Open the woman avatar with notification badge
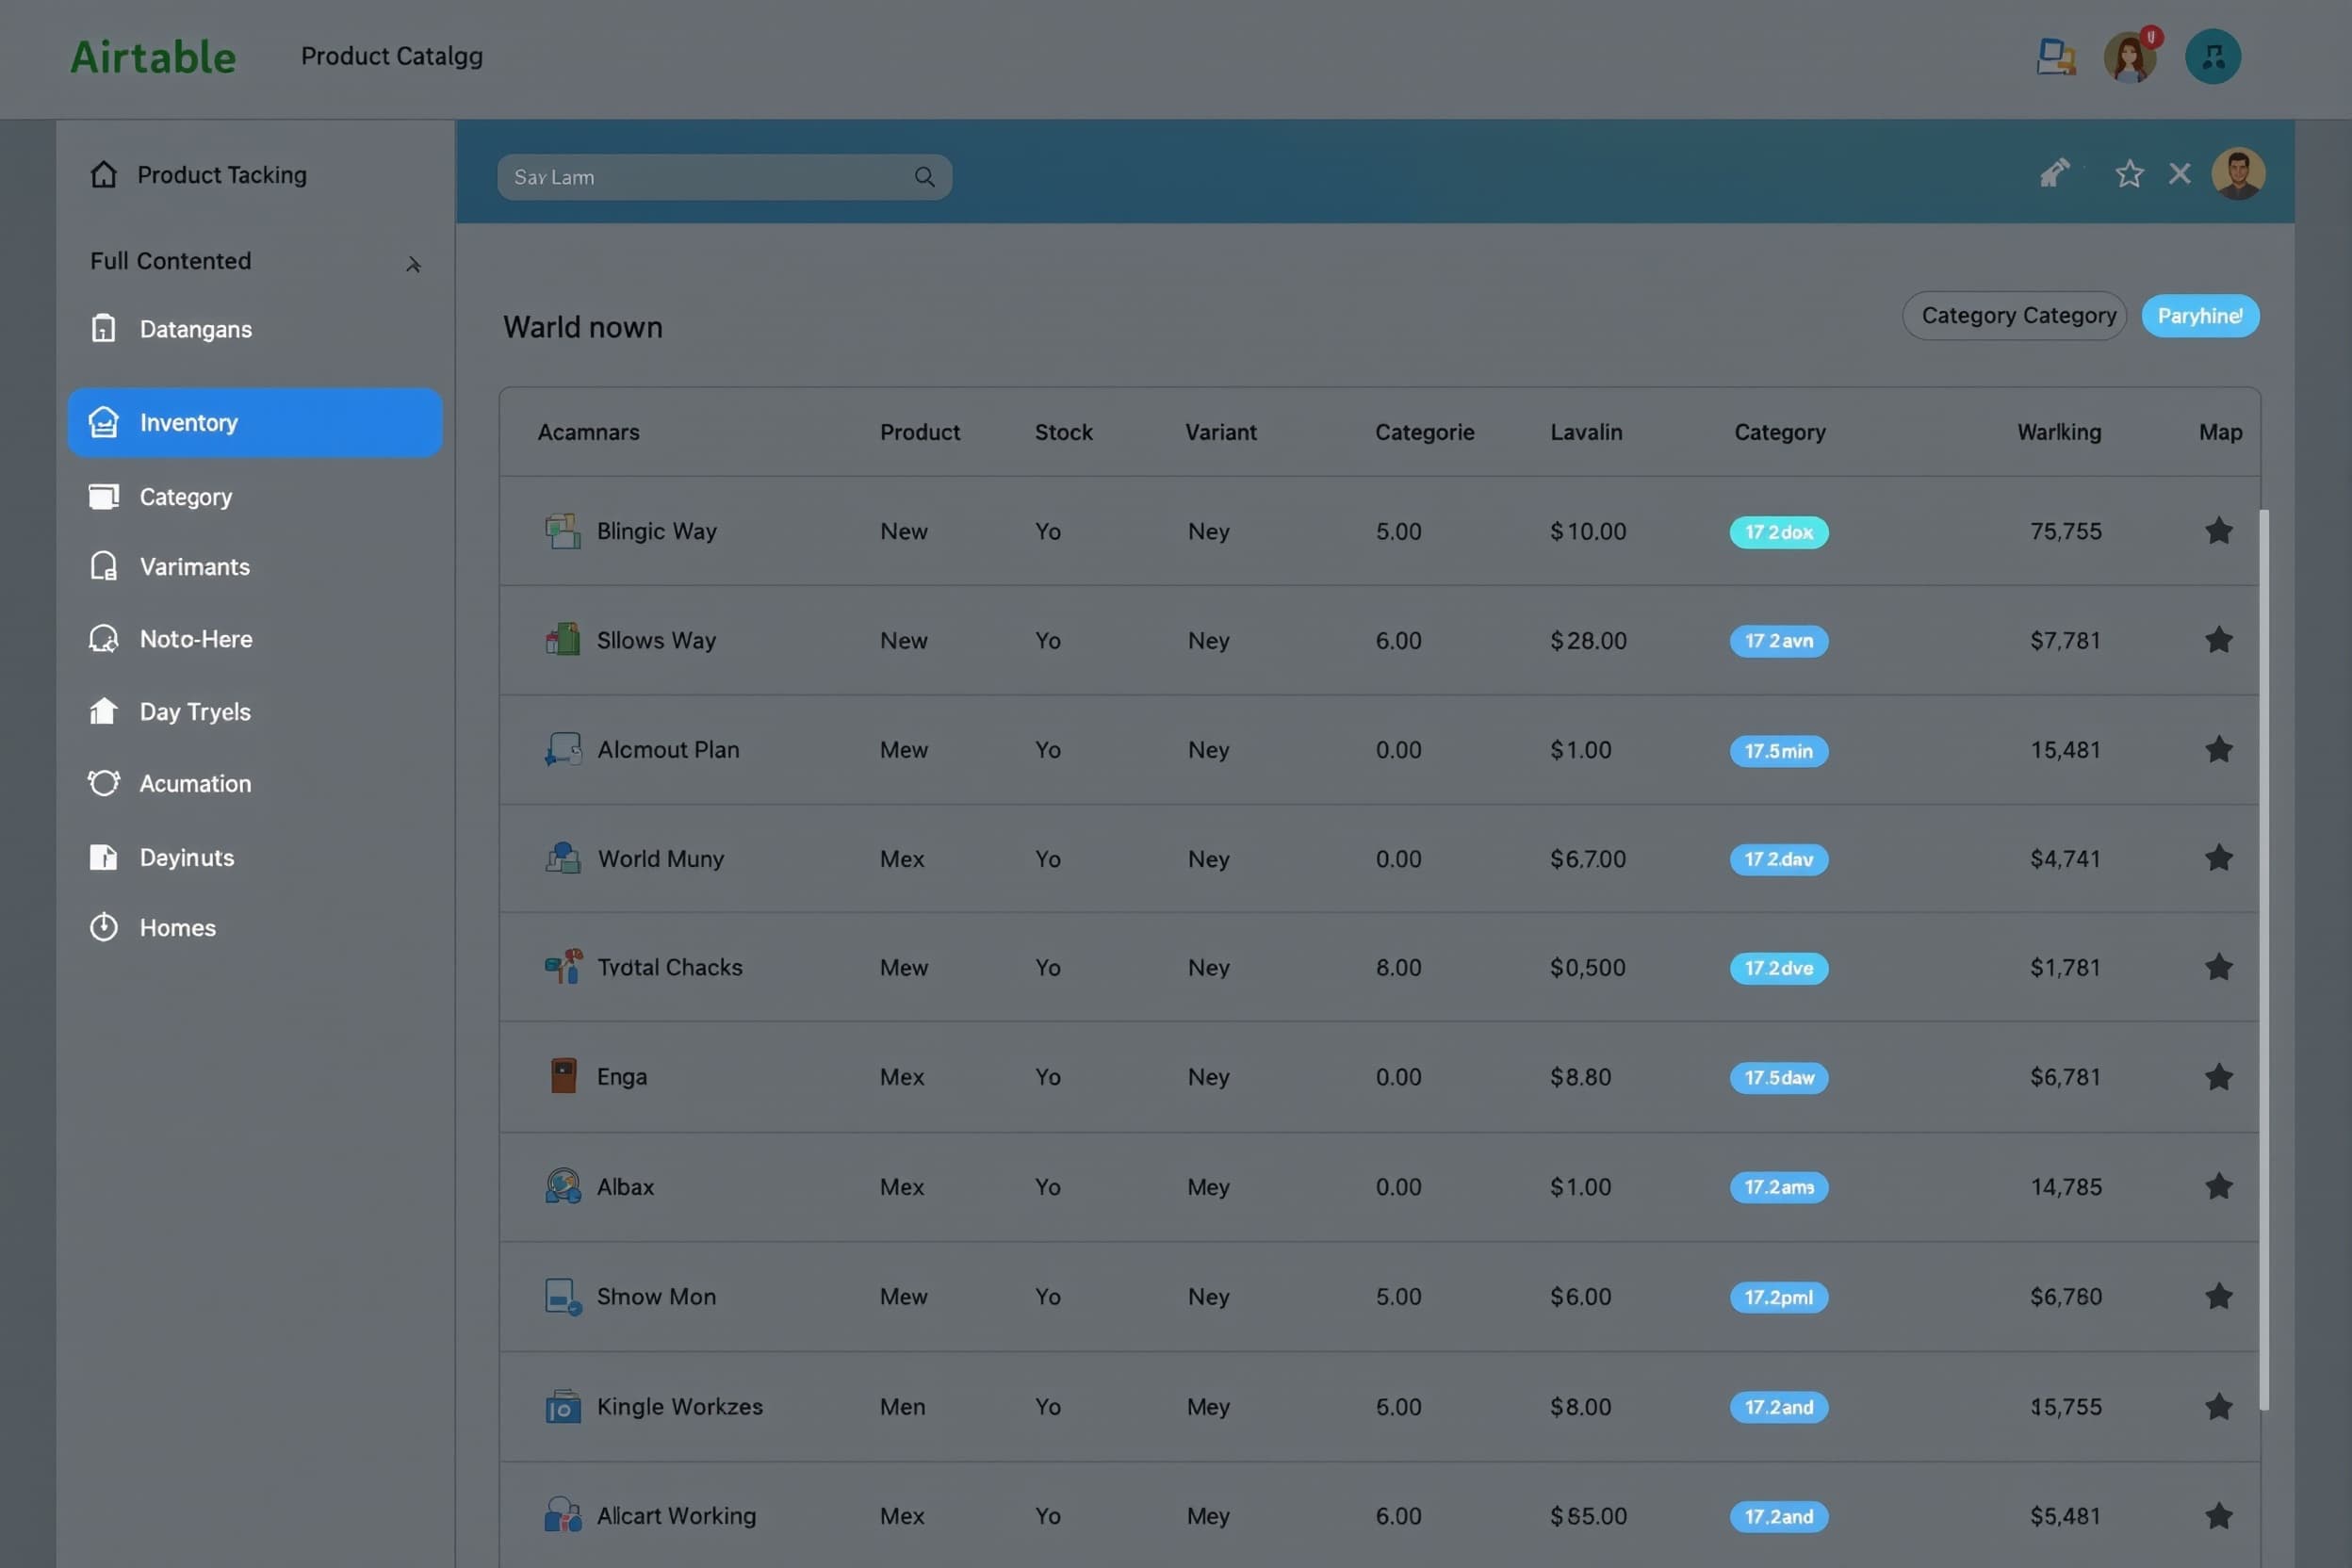The width and height of the screenshot is (2352, 1568). [x=2131, y=57]
